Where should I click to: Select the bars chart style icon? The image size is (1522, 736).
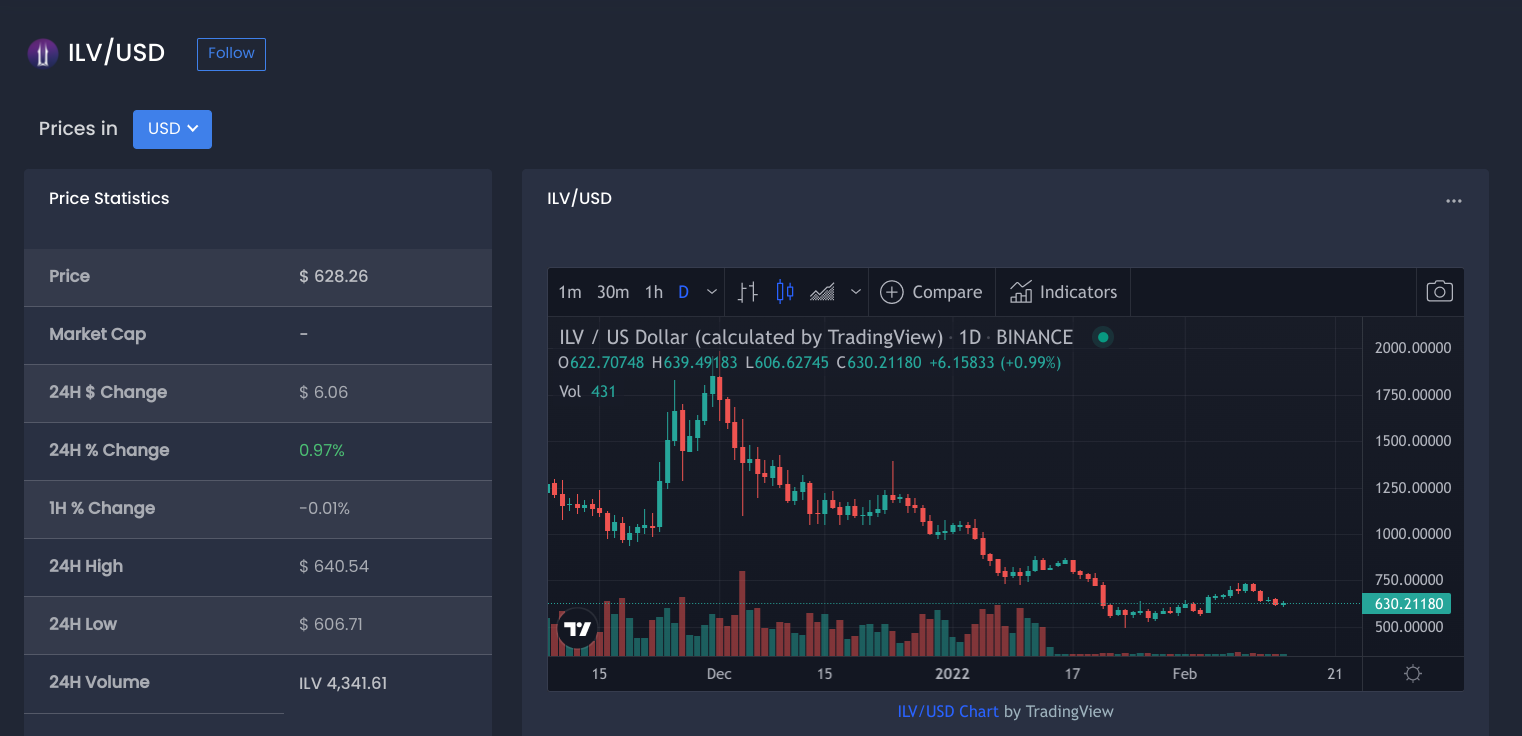point(747,292)
